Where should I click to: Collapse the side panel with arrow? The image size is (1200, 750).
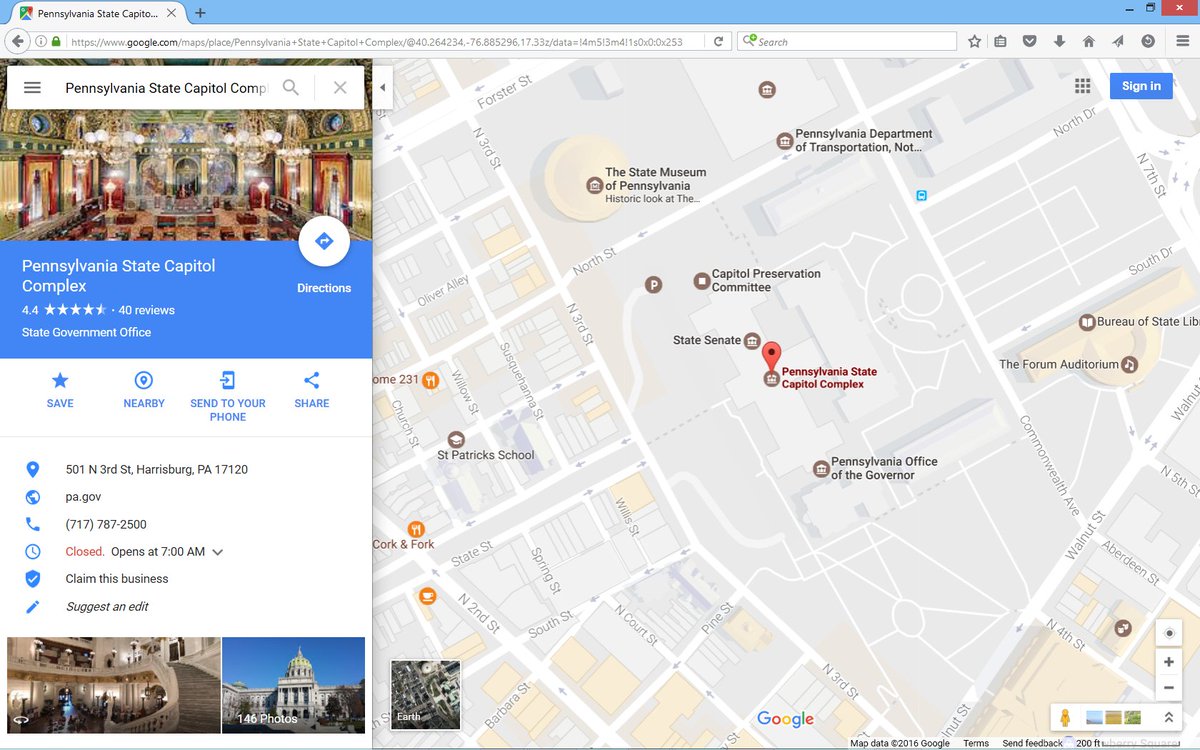[382, 88]
